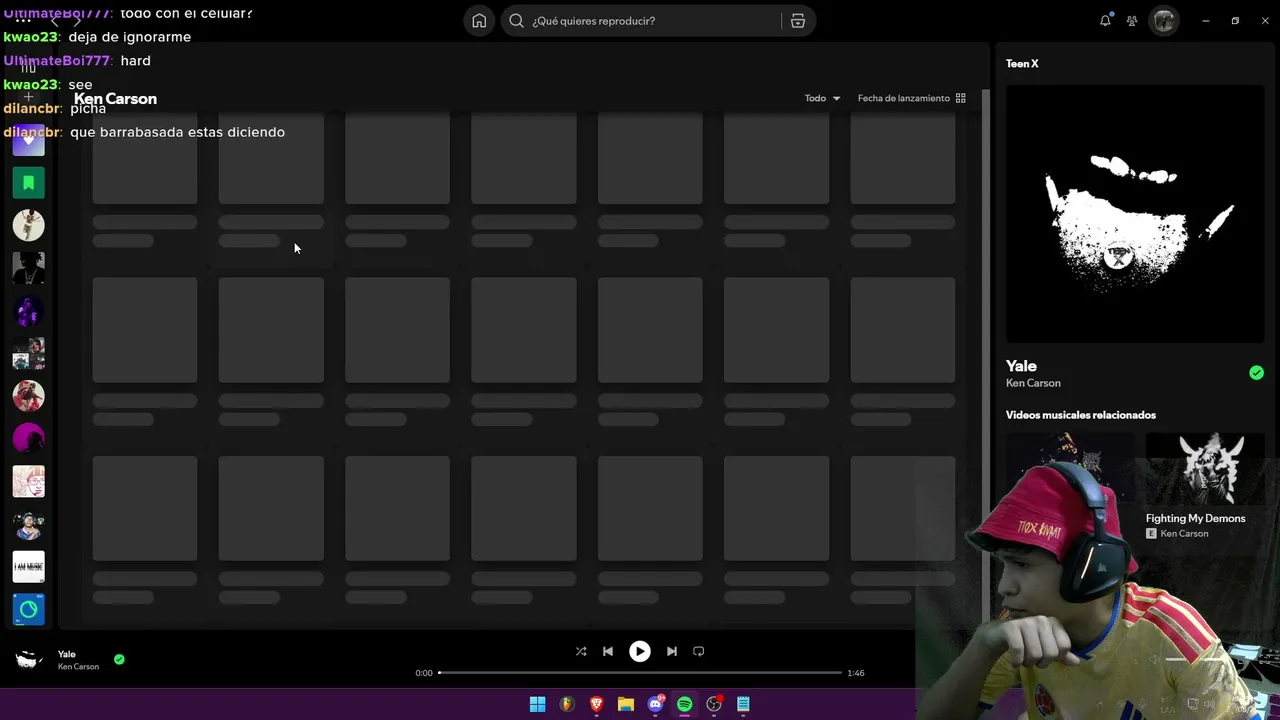Open File Explorer from the taskbar
The width and height of the screenshot is (1280, 720).
(626, 704)
